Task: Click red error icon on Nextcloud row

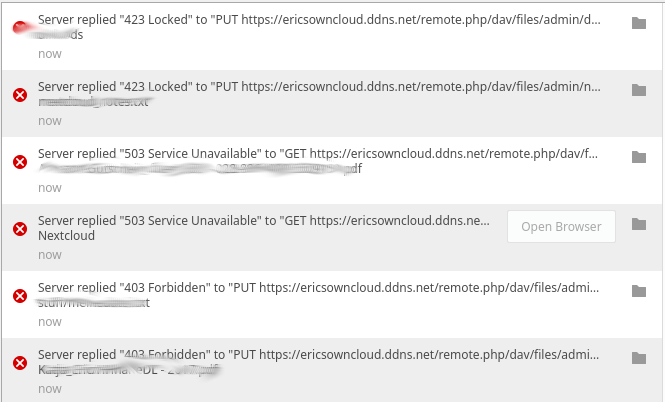Action: pos(20,229)
